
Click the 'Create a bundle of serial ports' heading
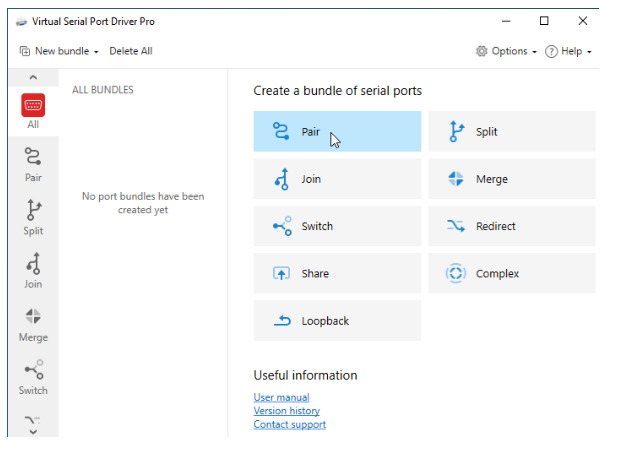coord(338,90)
